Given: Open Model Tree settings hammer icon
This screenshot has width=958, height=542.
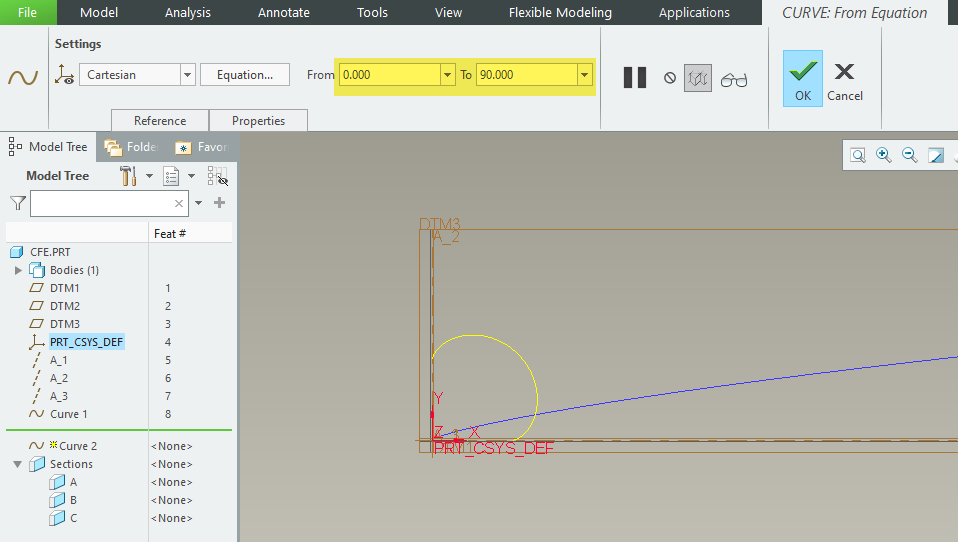Looking at the screenshot, I should 128,176.
